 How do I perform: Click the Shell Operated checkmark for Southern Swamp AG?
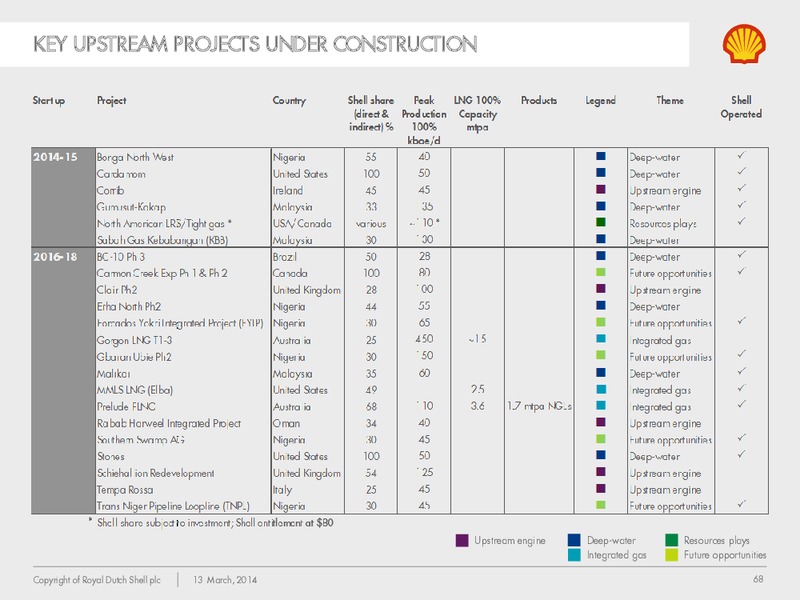pyautogui.click(x=742, y=438)
